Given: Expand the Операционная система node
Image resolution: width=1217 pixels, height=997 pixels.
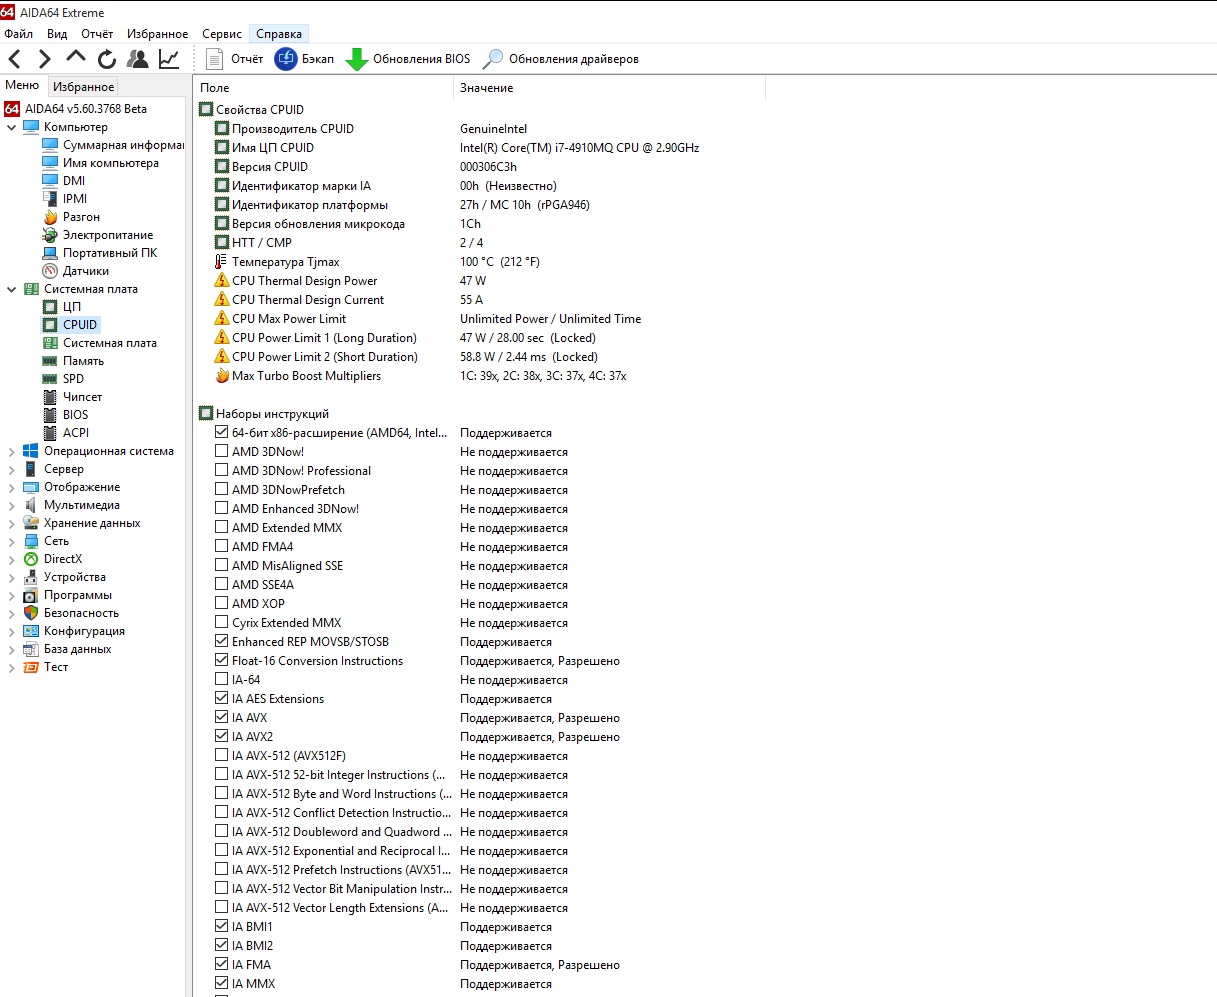Looking at the screenshot, I should 11,451.
